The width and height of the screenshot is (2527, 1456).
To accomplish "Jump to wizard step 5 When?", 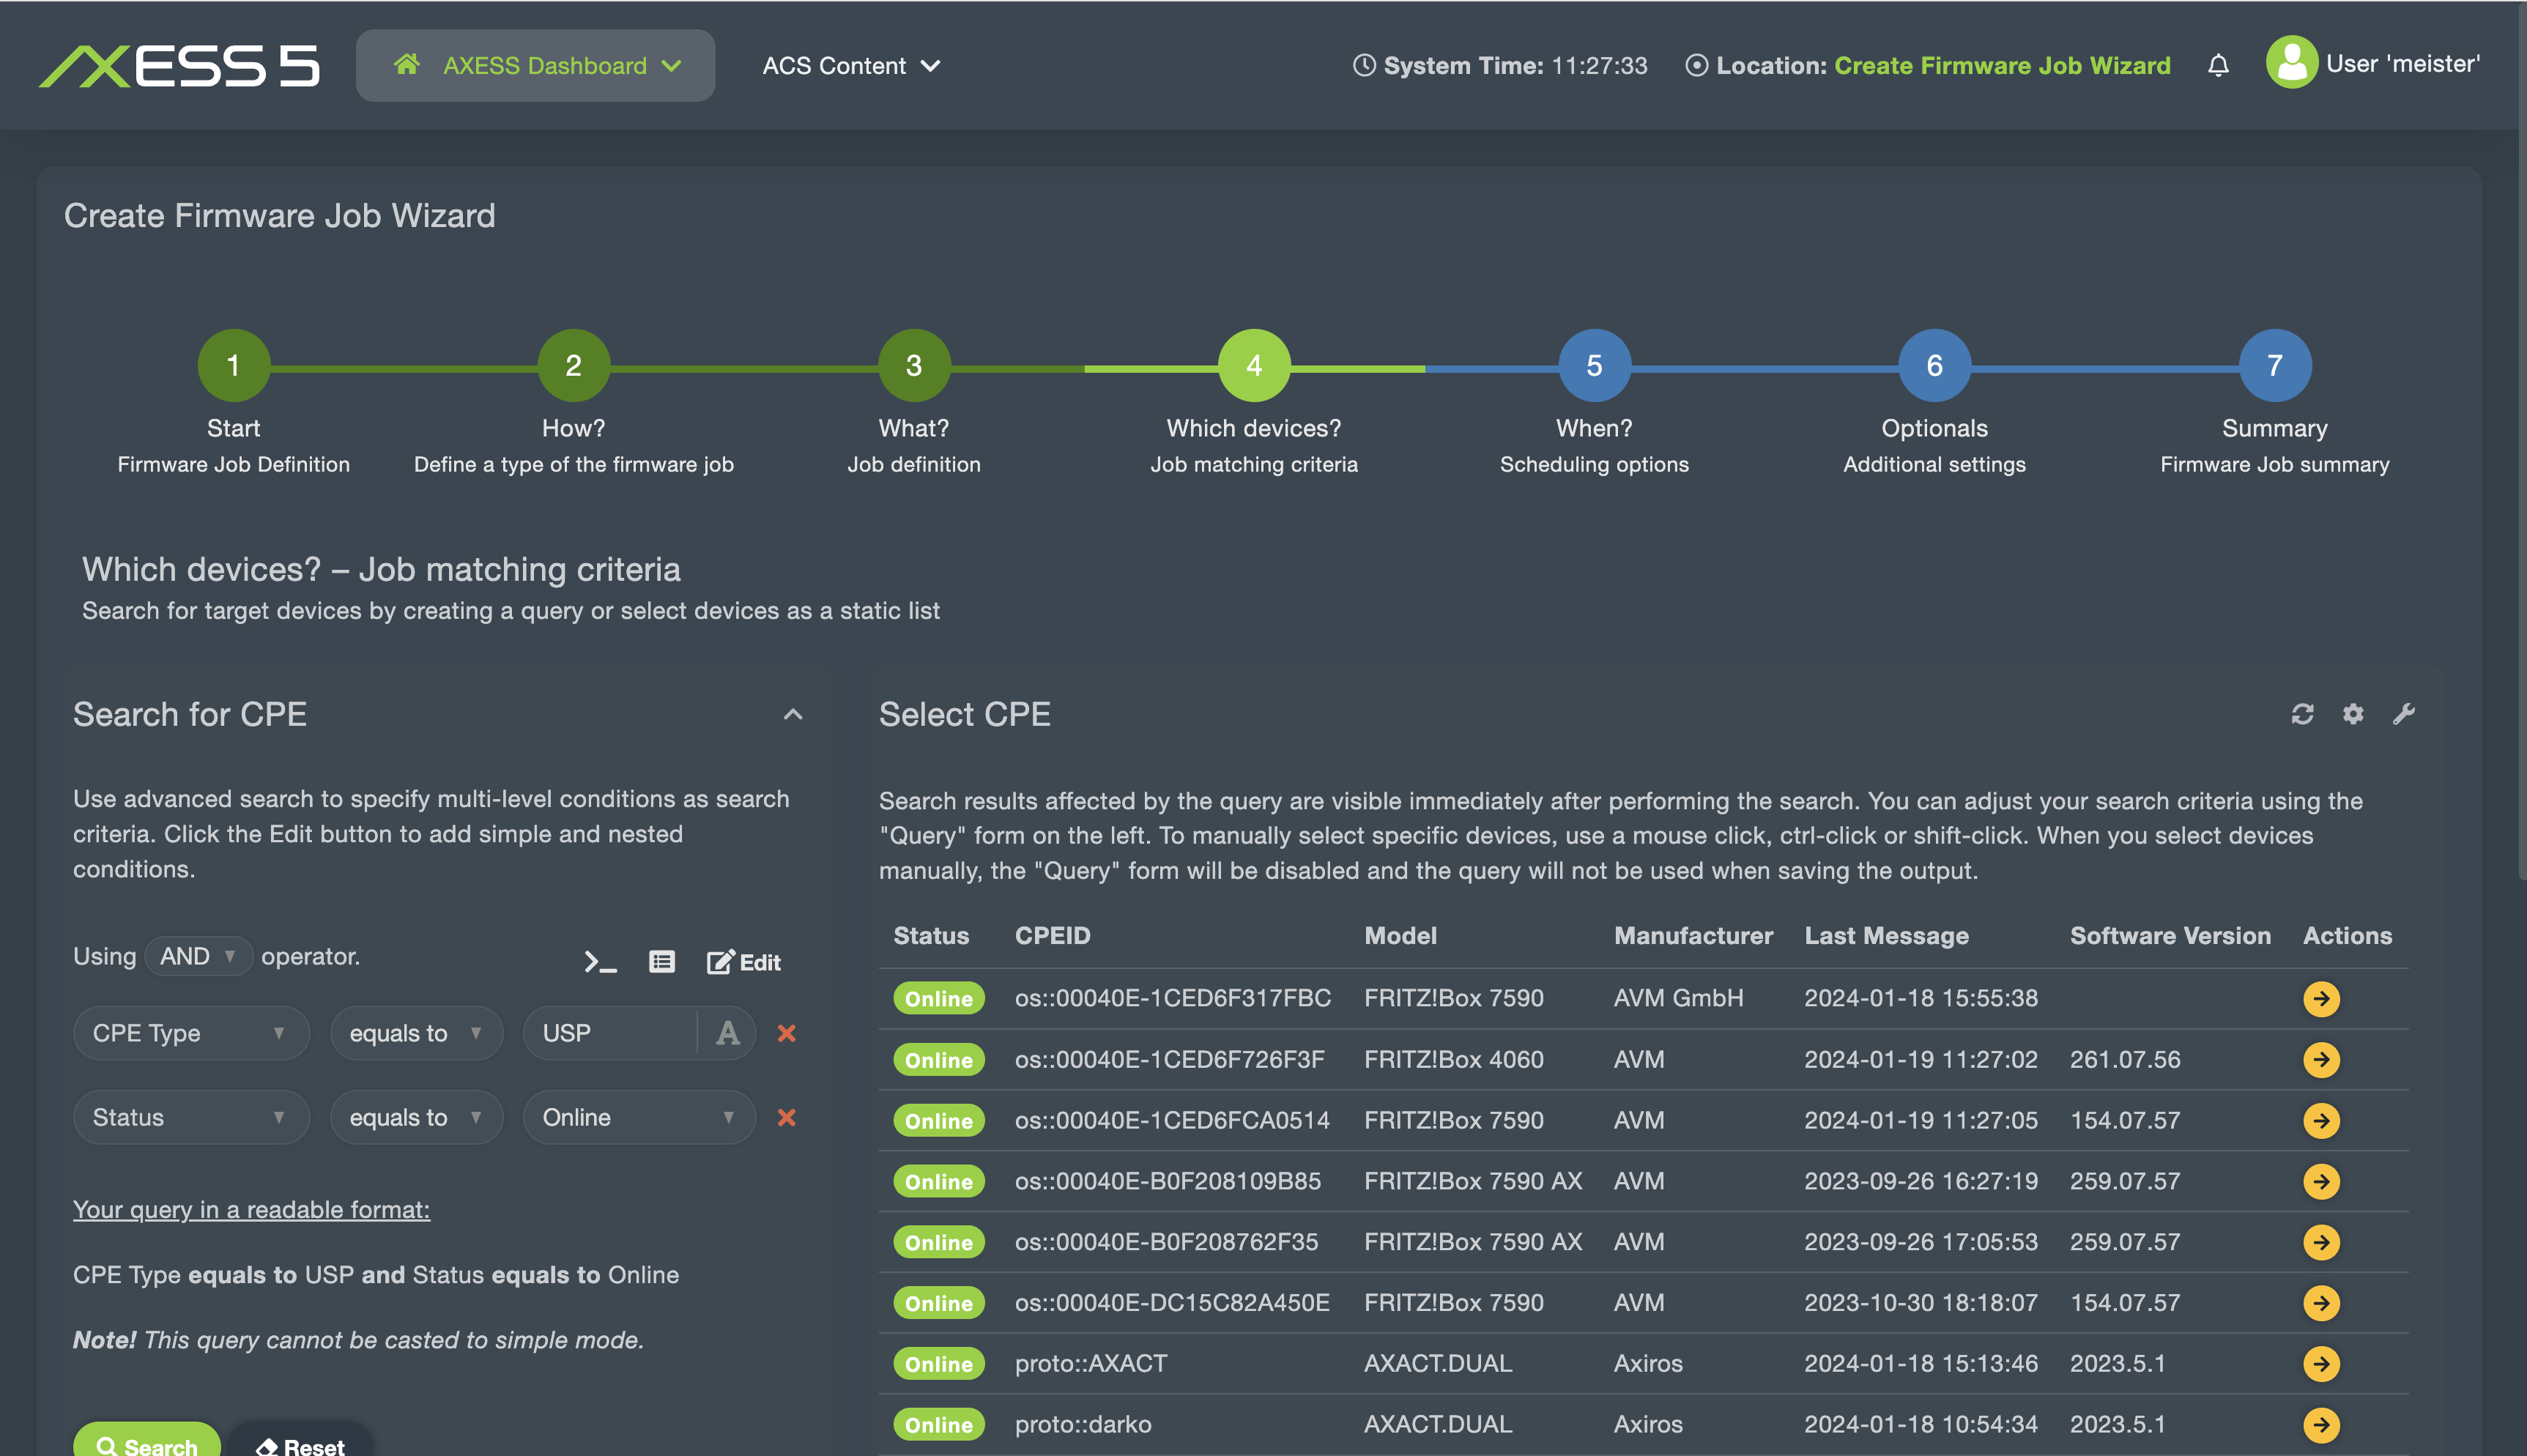I will pyautogui.click(x=1594, y=365).
